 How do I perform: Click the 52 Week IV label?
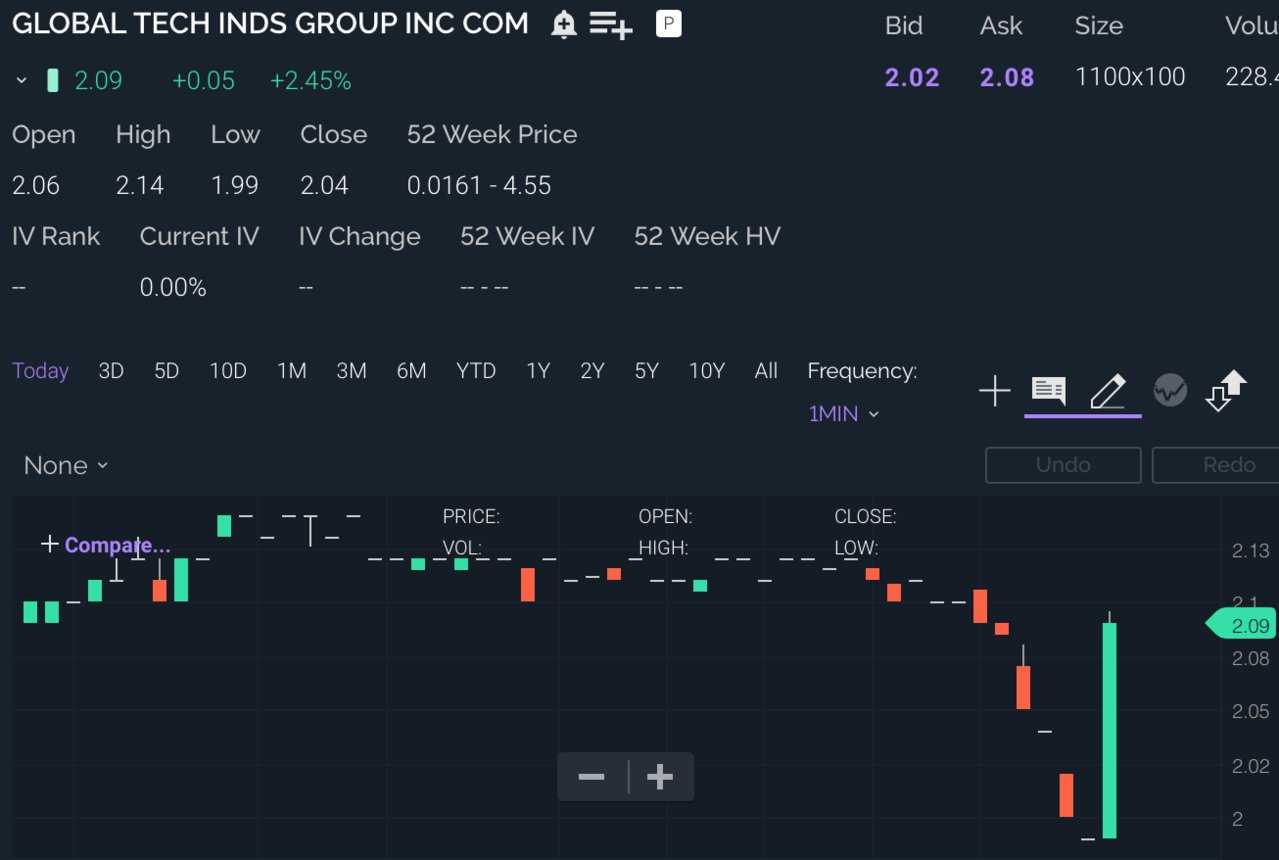tap(527, 237)
